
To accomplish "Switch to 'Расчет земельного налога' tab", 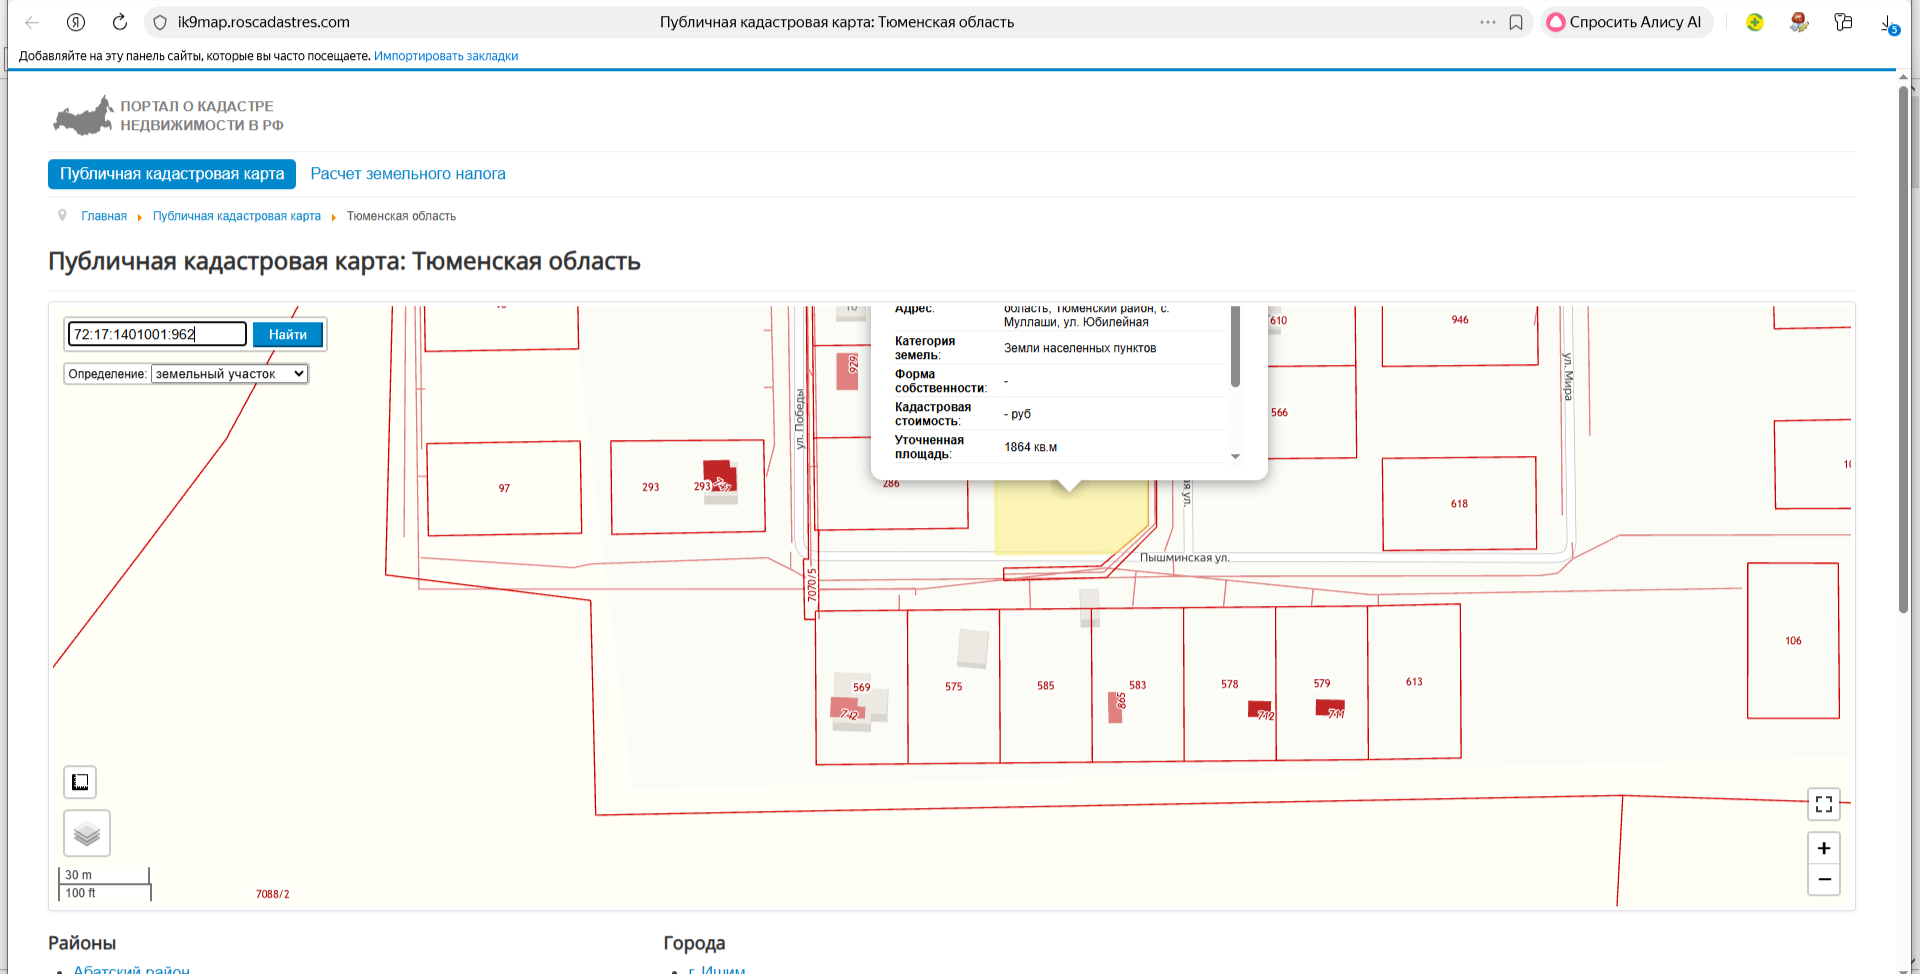I will point(408,174).
